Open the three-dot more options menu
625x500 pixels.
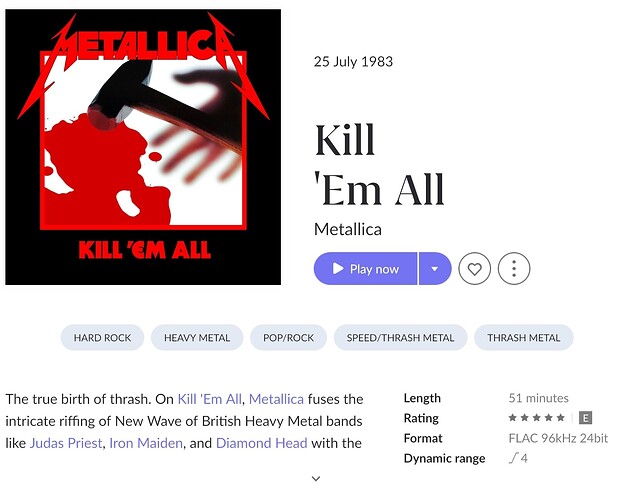coord(514,269)
